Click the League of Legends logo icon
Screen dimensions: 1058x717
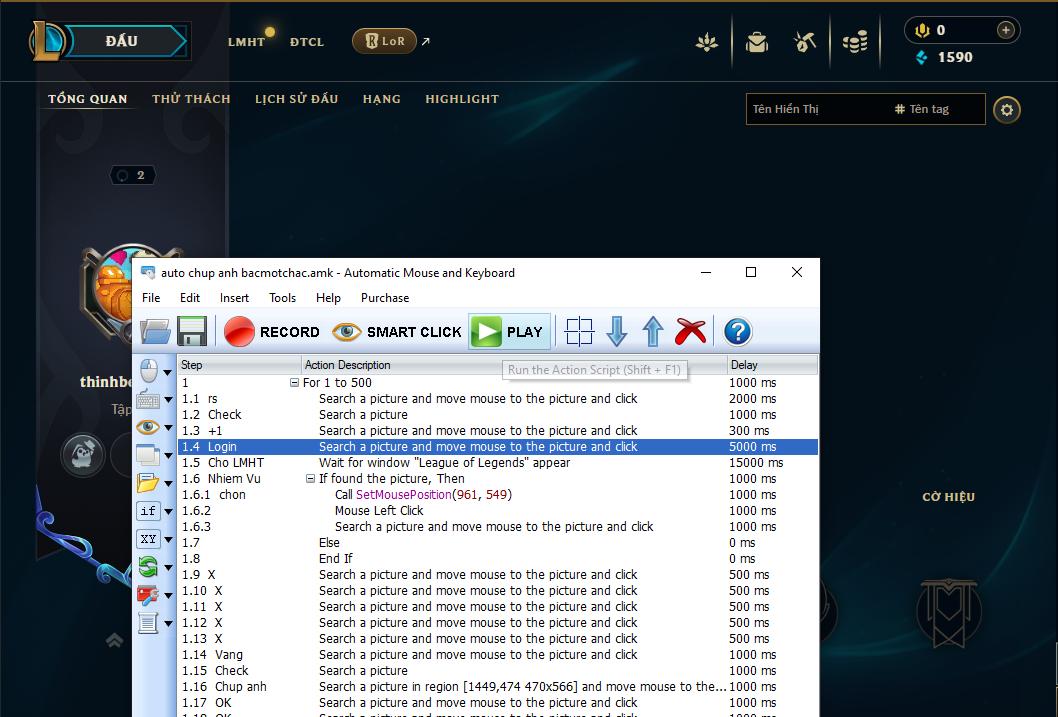click(x=47, y=40)
